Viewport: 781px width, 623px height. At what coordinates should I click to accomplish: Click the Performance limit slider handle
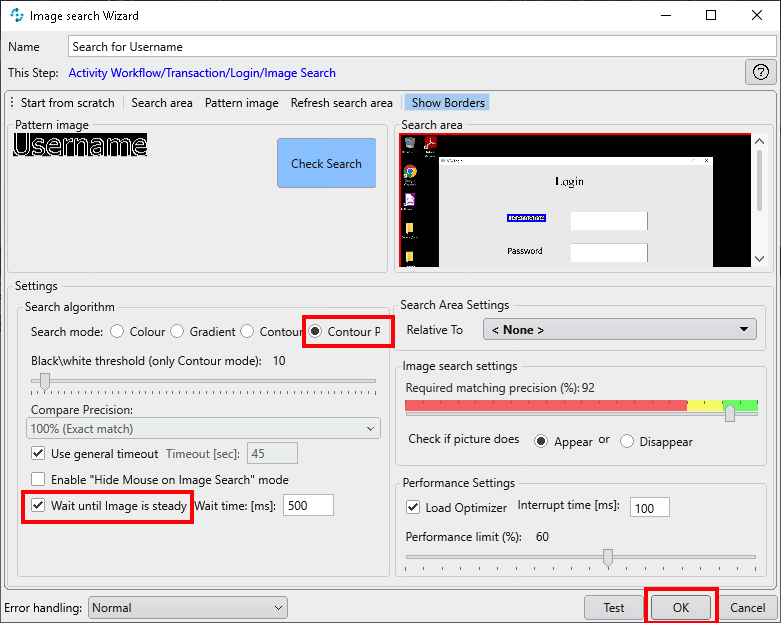click(607, 557)
